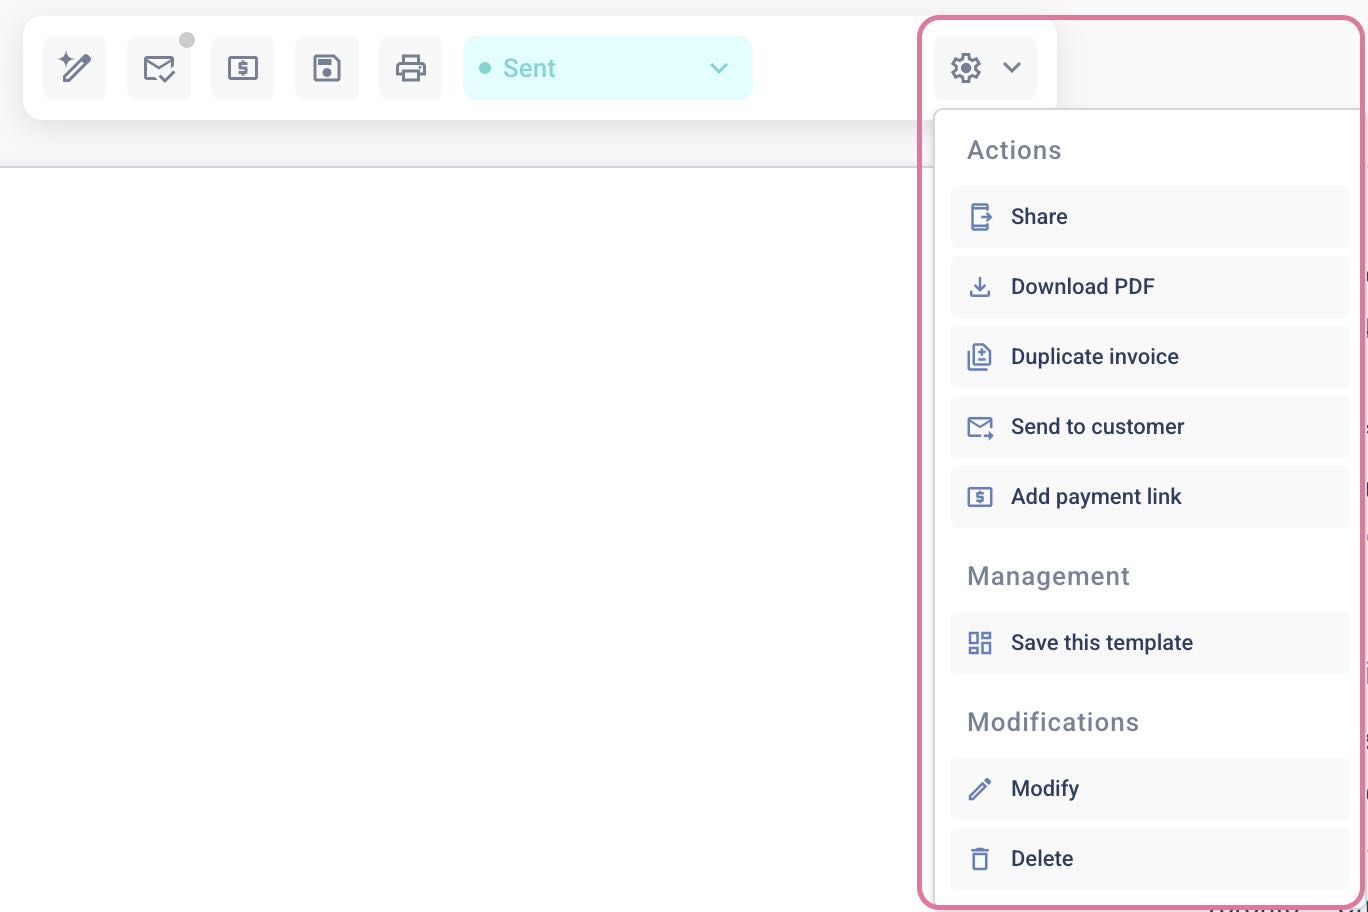
Task: Click the envelope icon beside Send to customer
Action: click(979, 426)
